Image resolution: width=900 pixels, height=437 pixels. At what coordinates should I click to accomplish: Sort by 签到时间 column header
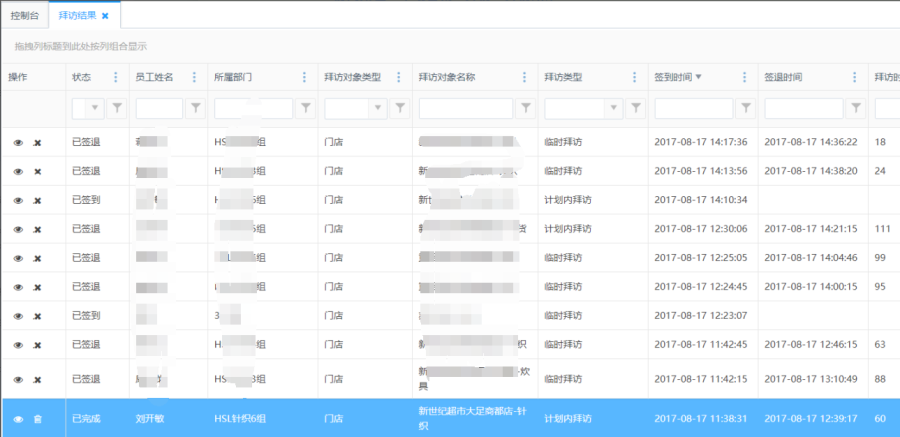(x=672, y=78)
